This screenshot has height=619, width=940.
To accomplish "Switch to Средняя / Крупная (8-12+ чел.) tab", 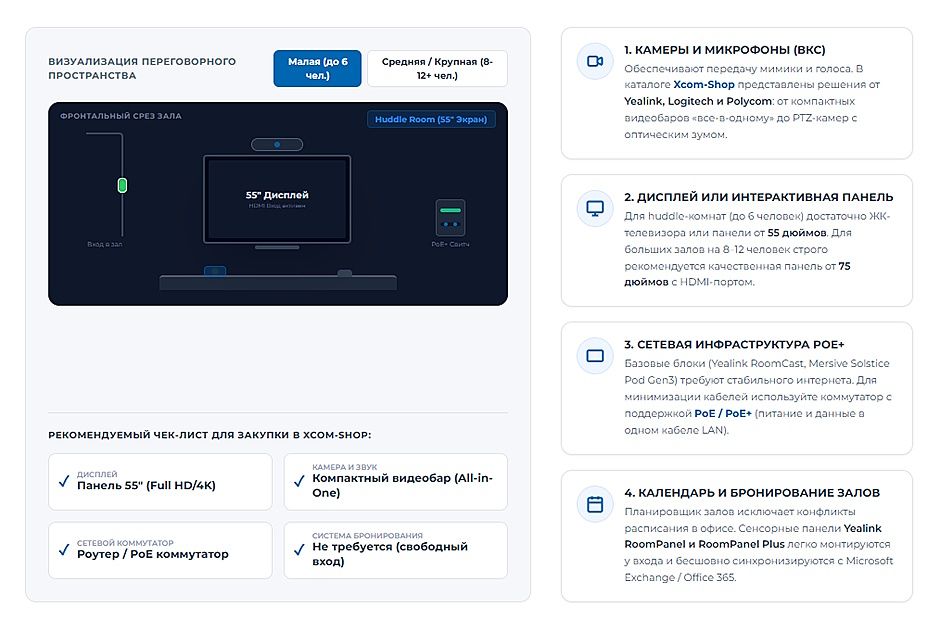I will (437, 68).
